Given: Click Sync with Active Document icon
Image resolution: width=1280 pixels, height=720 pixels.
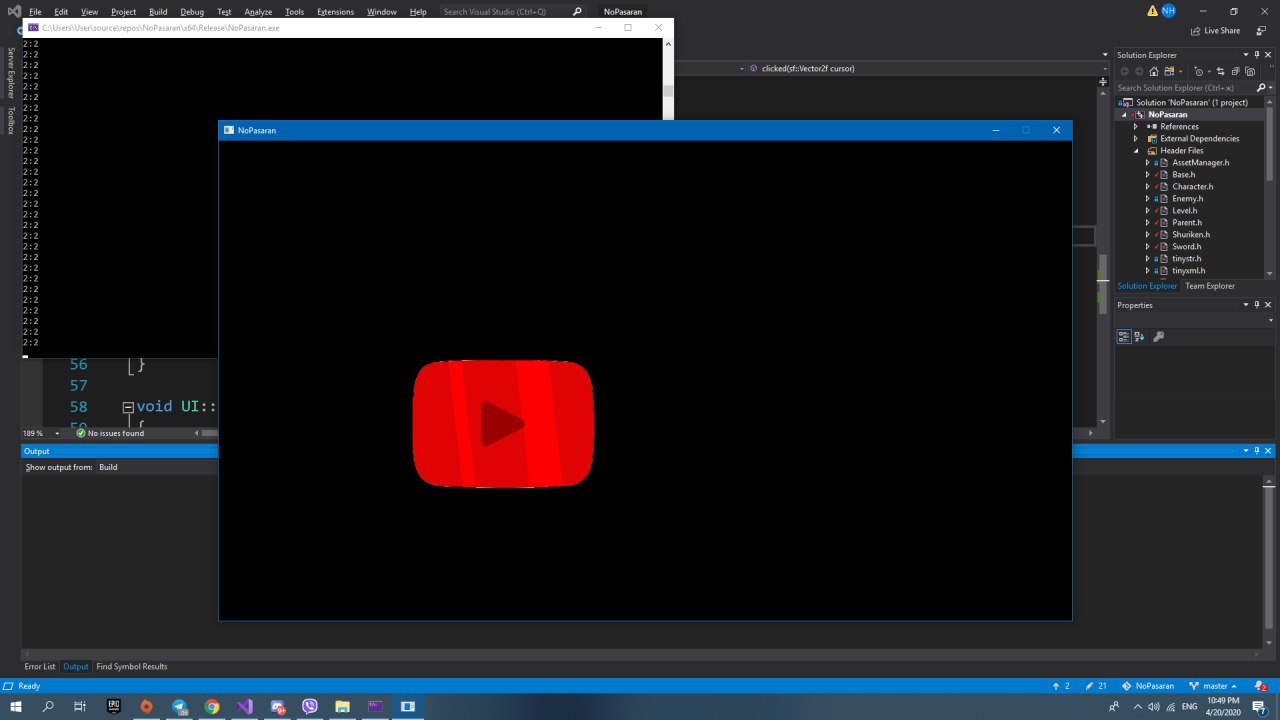Looking at the screenshot, I should point(1220,72).
